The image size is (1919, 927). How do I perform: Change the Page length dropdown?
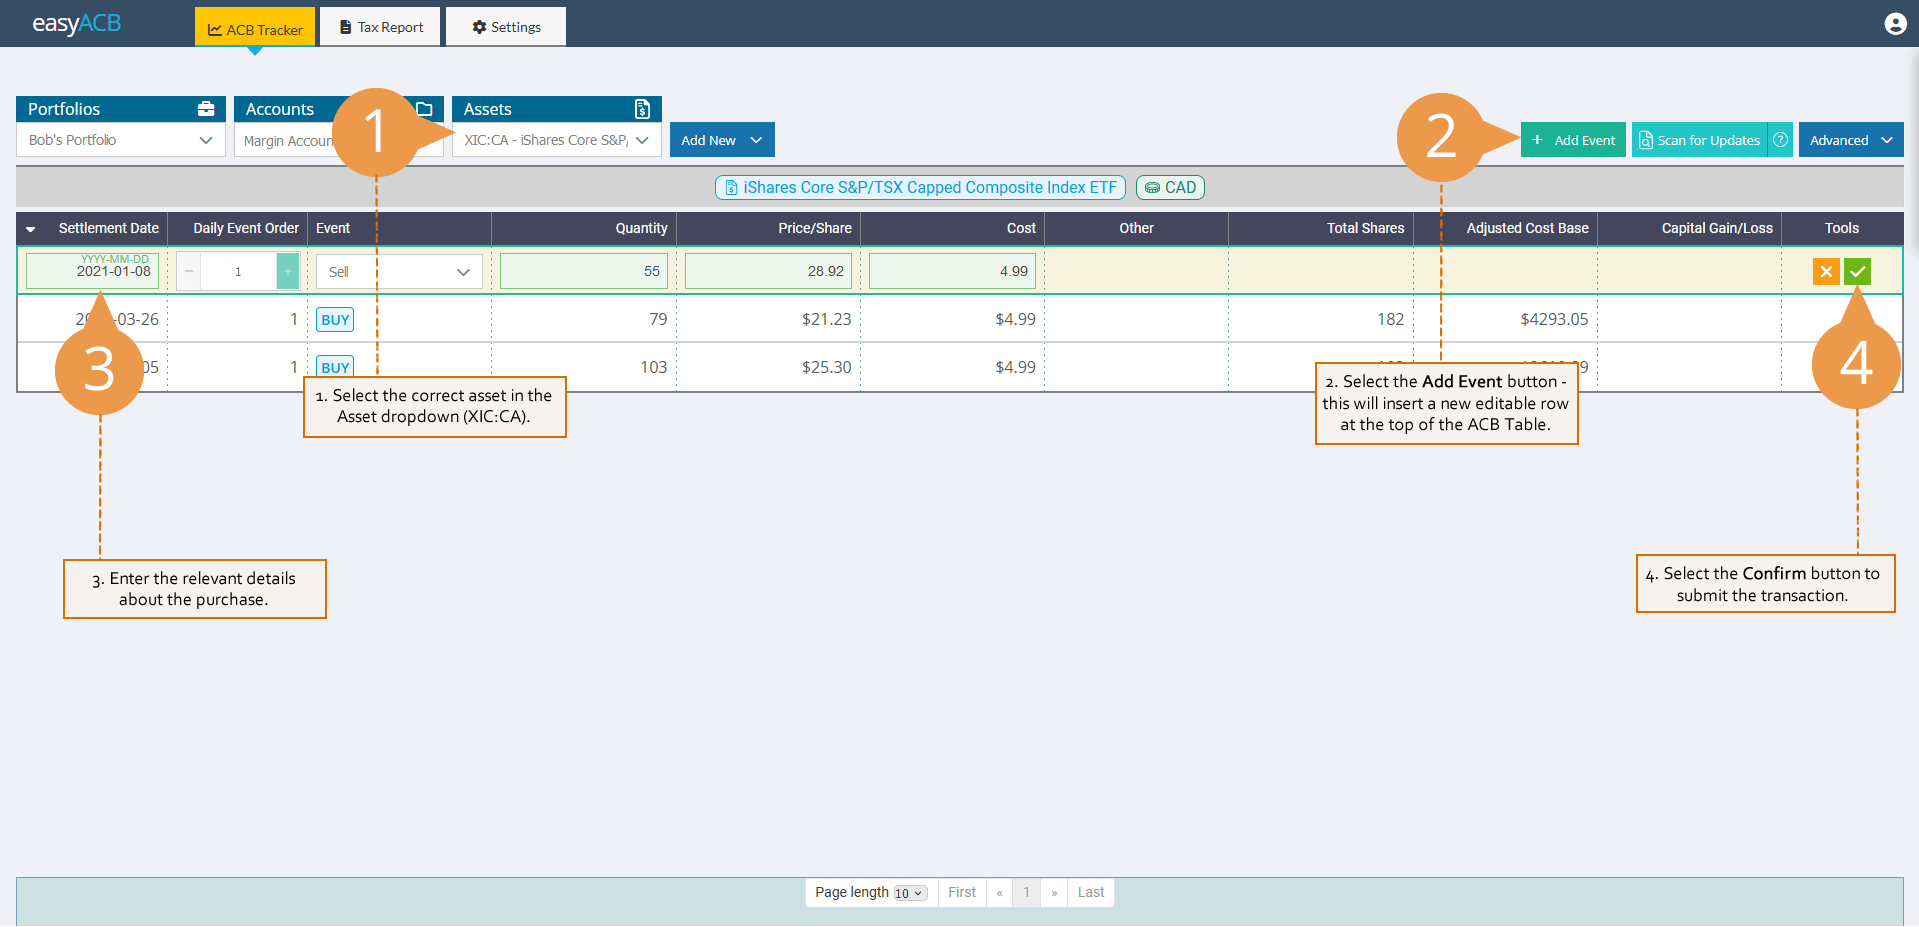coord(911,892)
